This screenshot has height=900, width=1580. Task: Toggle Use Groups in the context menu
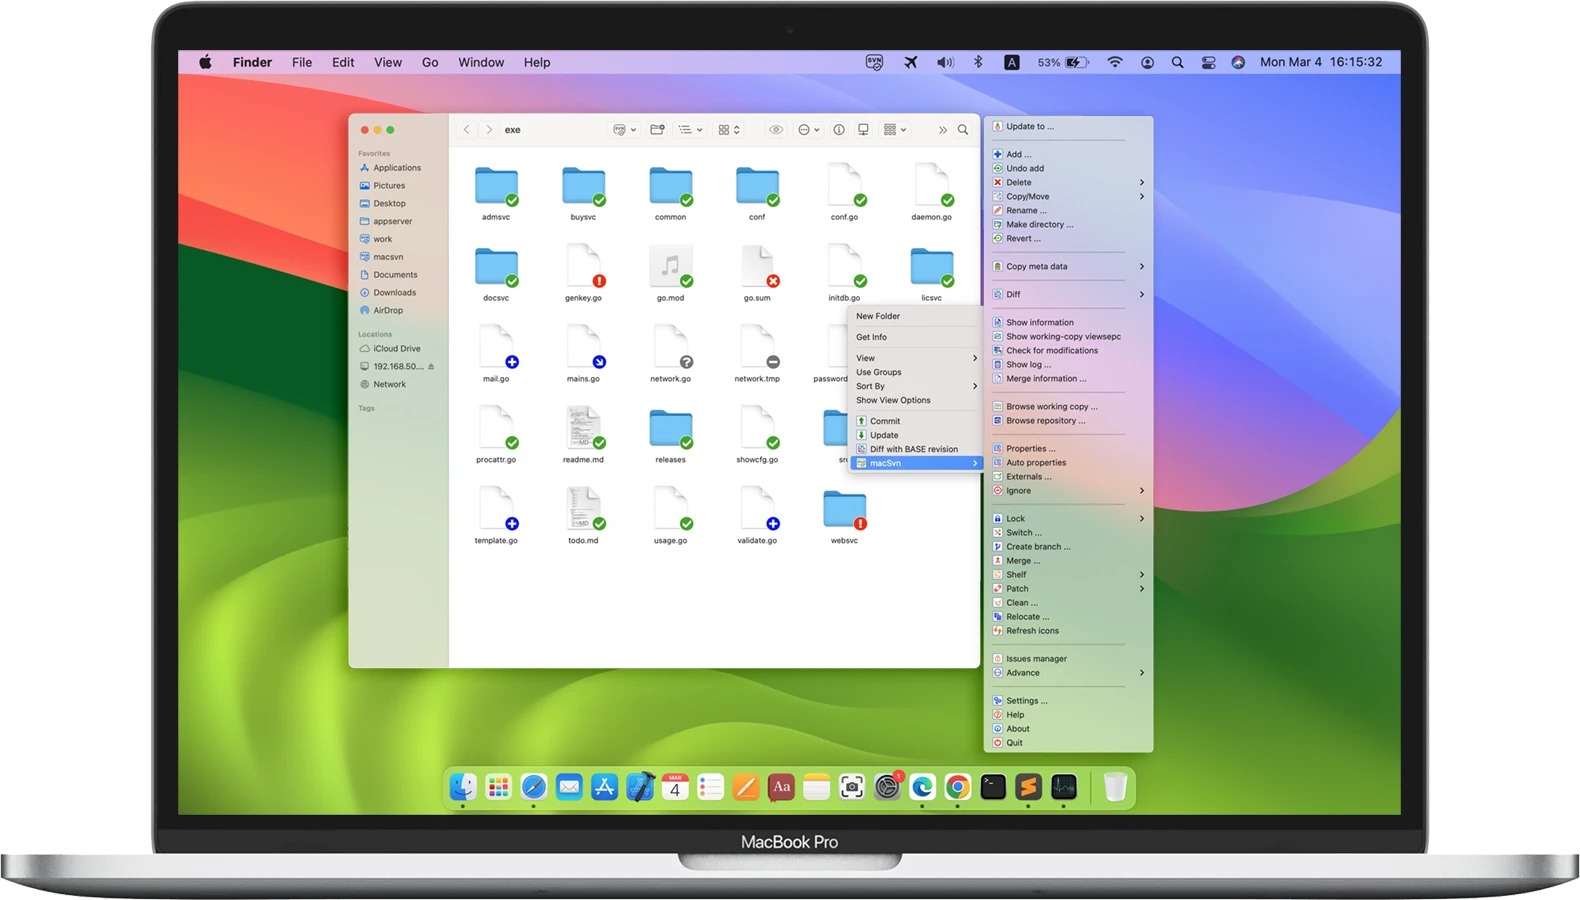[878, 372]
